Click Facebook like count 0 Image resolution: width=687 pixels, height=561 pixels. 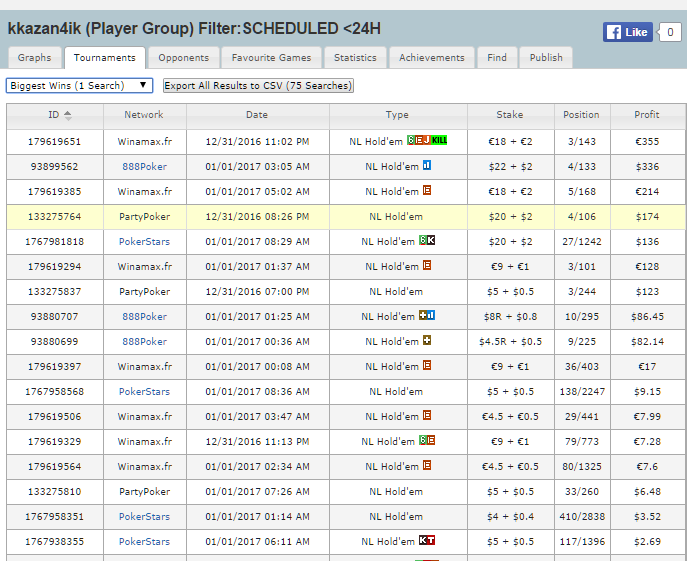pos(670,32)
